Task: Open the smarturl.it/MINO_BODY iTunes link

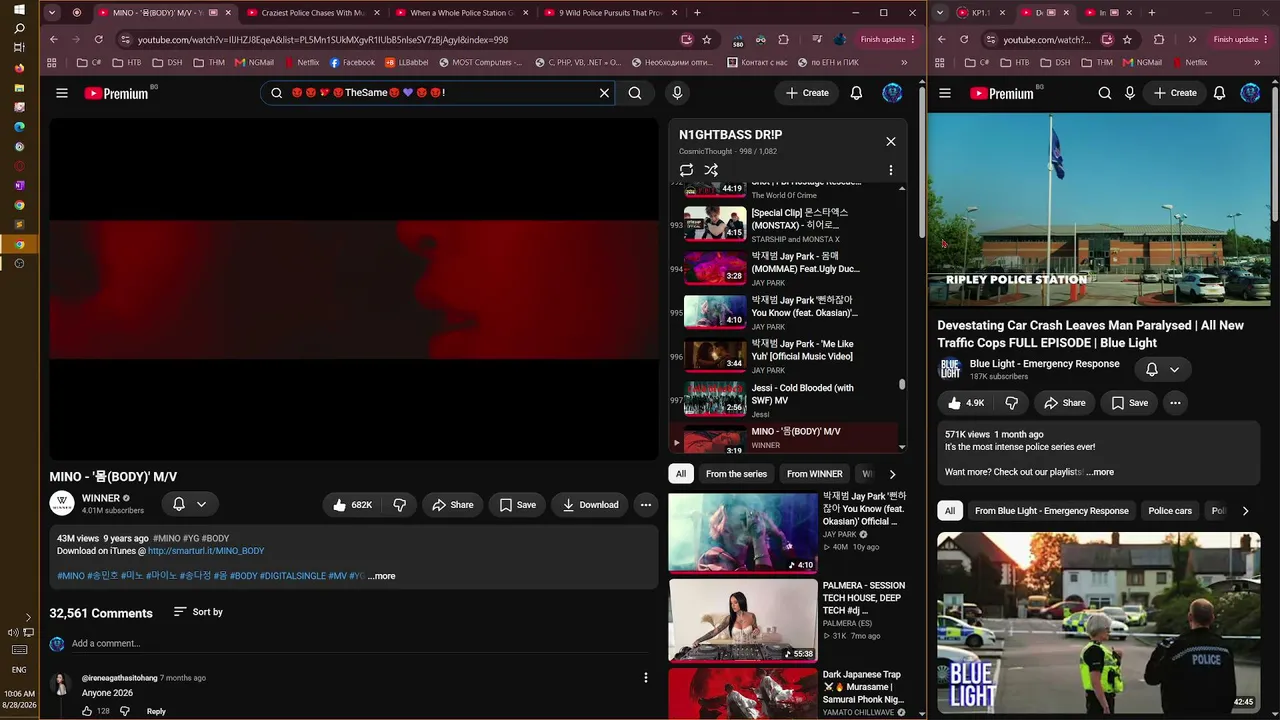Action: click(206, 551)
